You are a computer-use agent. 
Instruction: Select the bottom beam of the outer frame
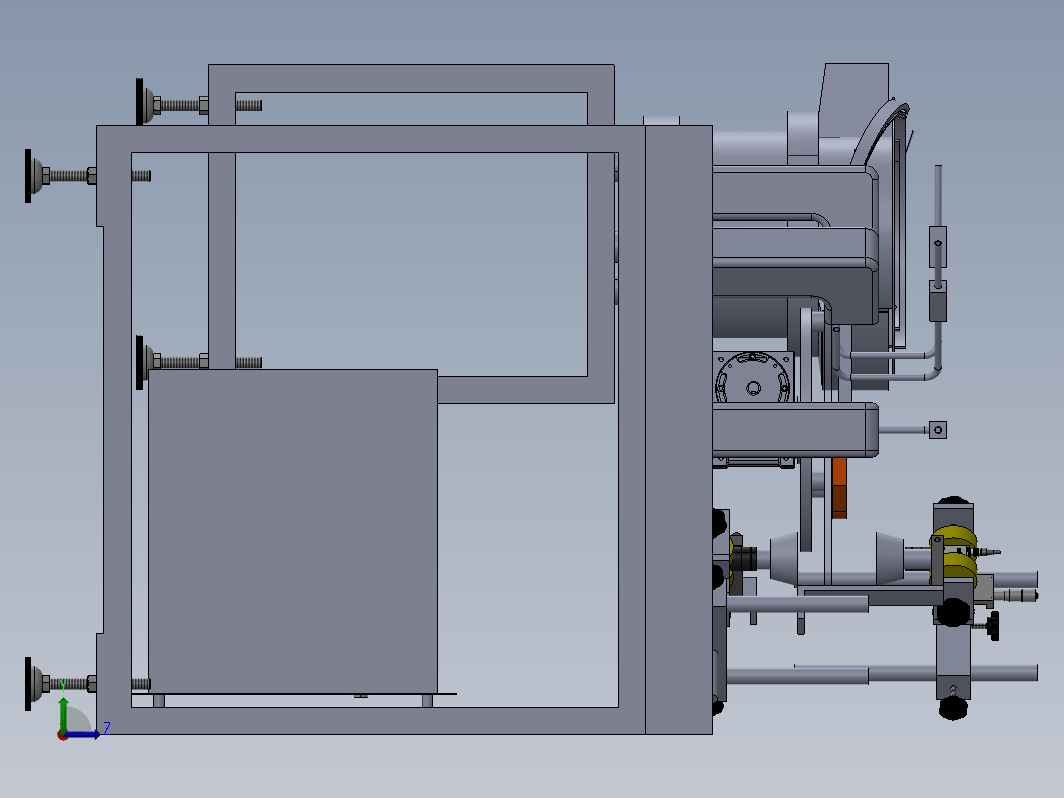[370, 721]
